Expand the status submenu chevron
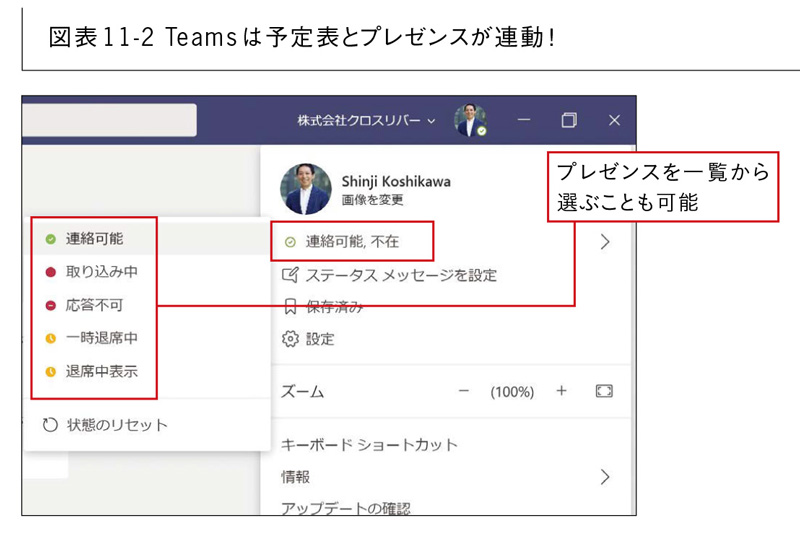 (x=605, y=241)
